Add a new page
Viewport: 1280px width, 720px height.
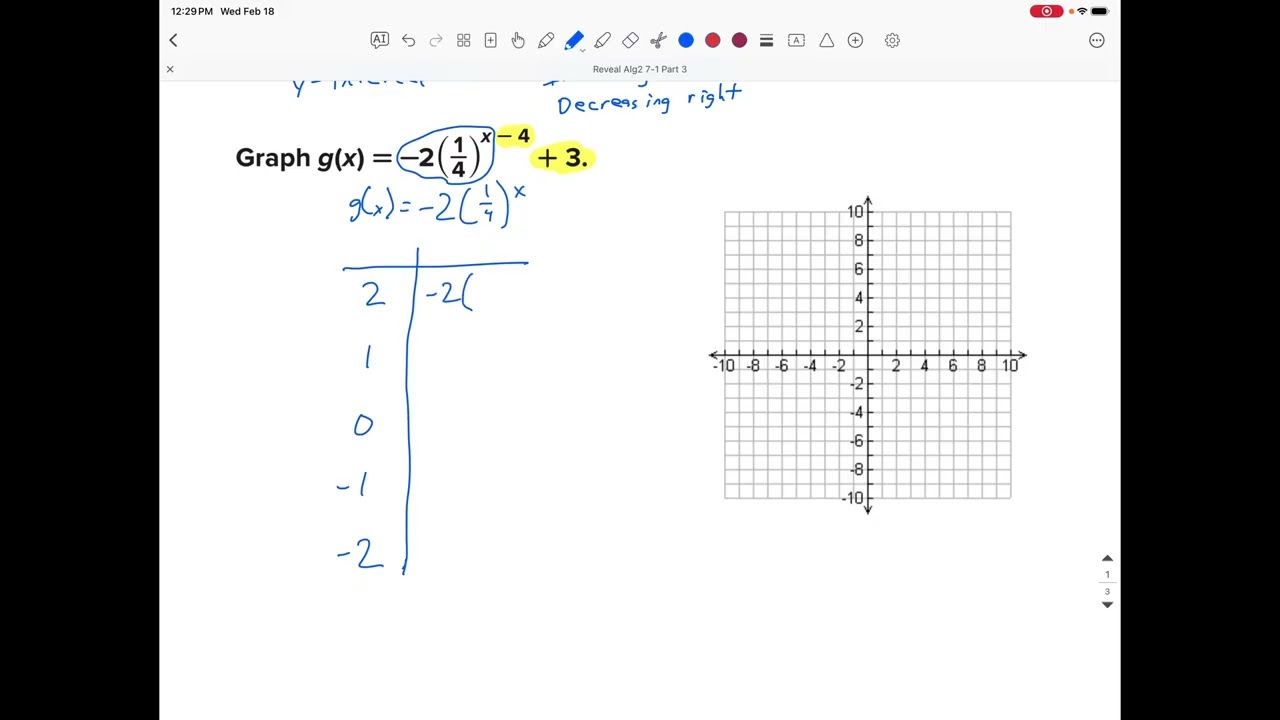point(491,40)
